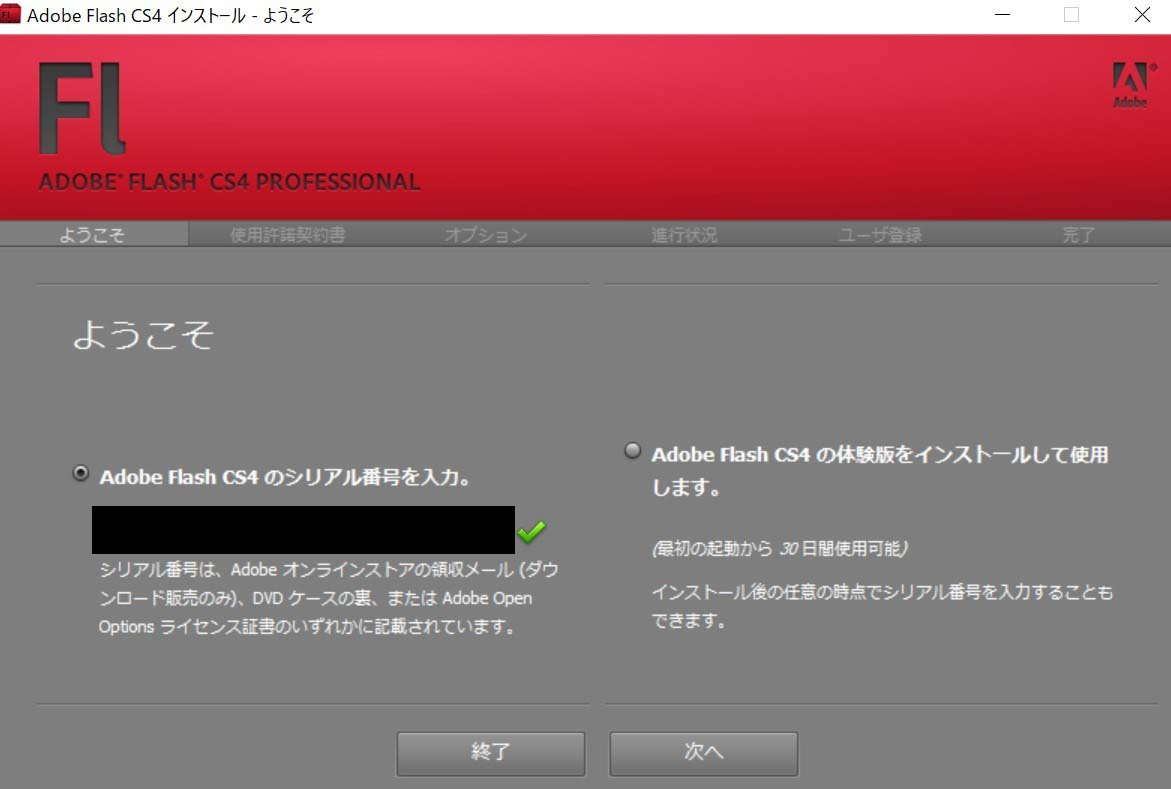The image size is (1171, 789).
Task: Open the 進行状況 step tab
Action: (684, 235)
